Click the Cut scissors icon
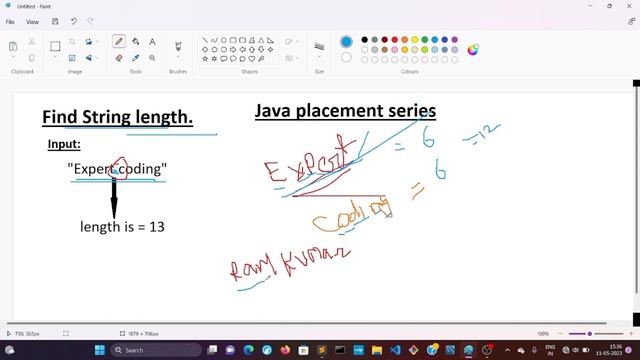 [x=31, y=42]
